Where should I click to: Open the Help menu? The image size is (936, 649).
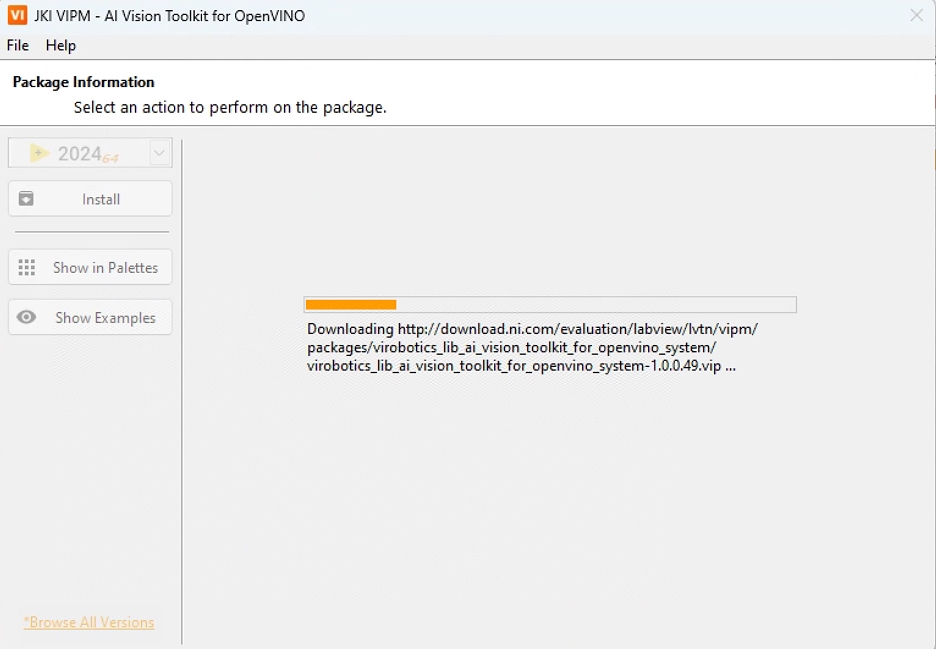tap(61, 45)
